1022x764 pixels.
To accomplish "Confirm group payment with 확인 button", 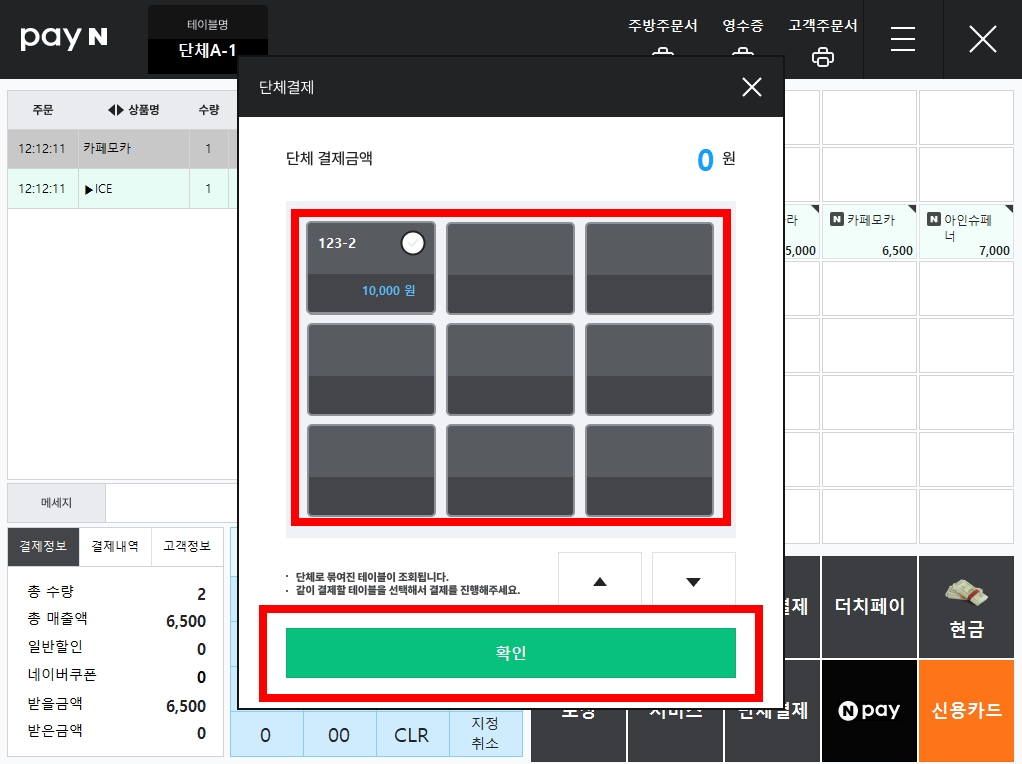I will coord(510,653).
